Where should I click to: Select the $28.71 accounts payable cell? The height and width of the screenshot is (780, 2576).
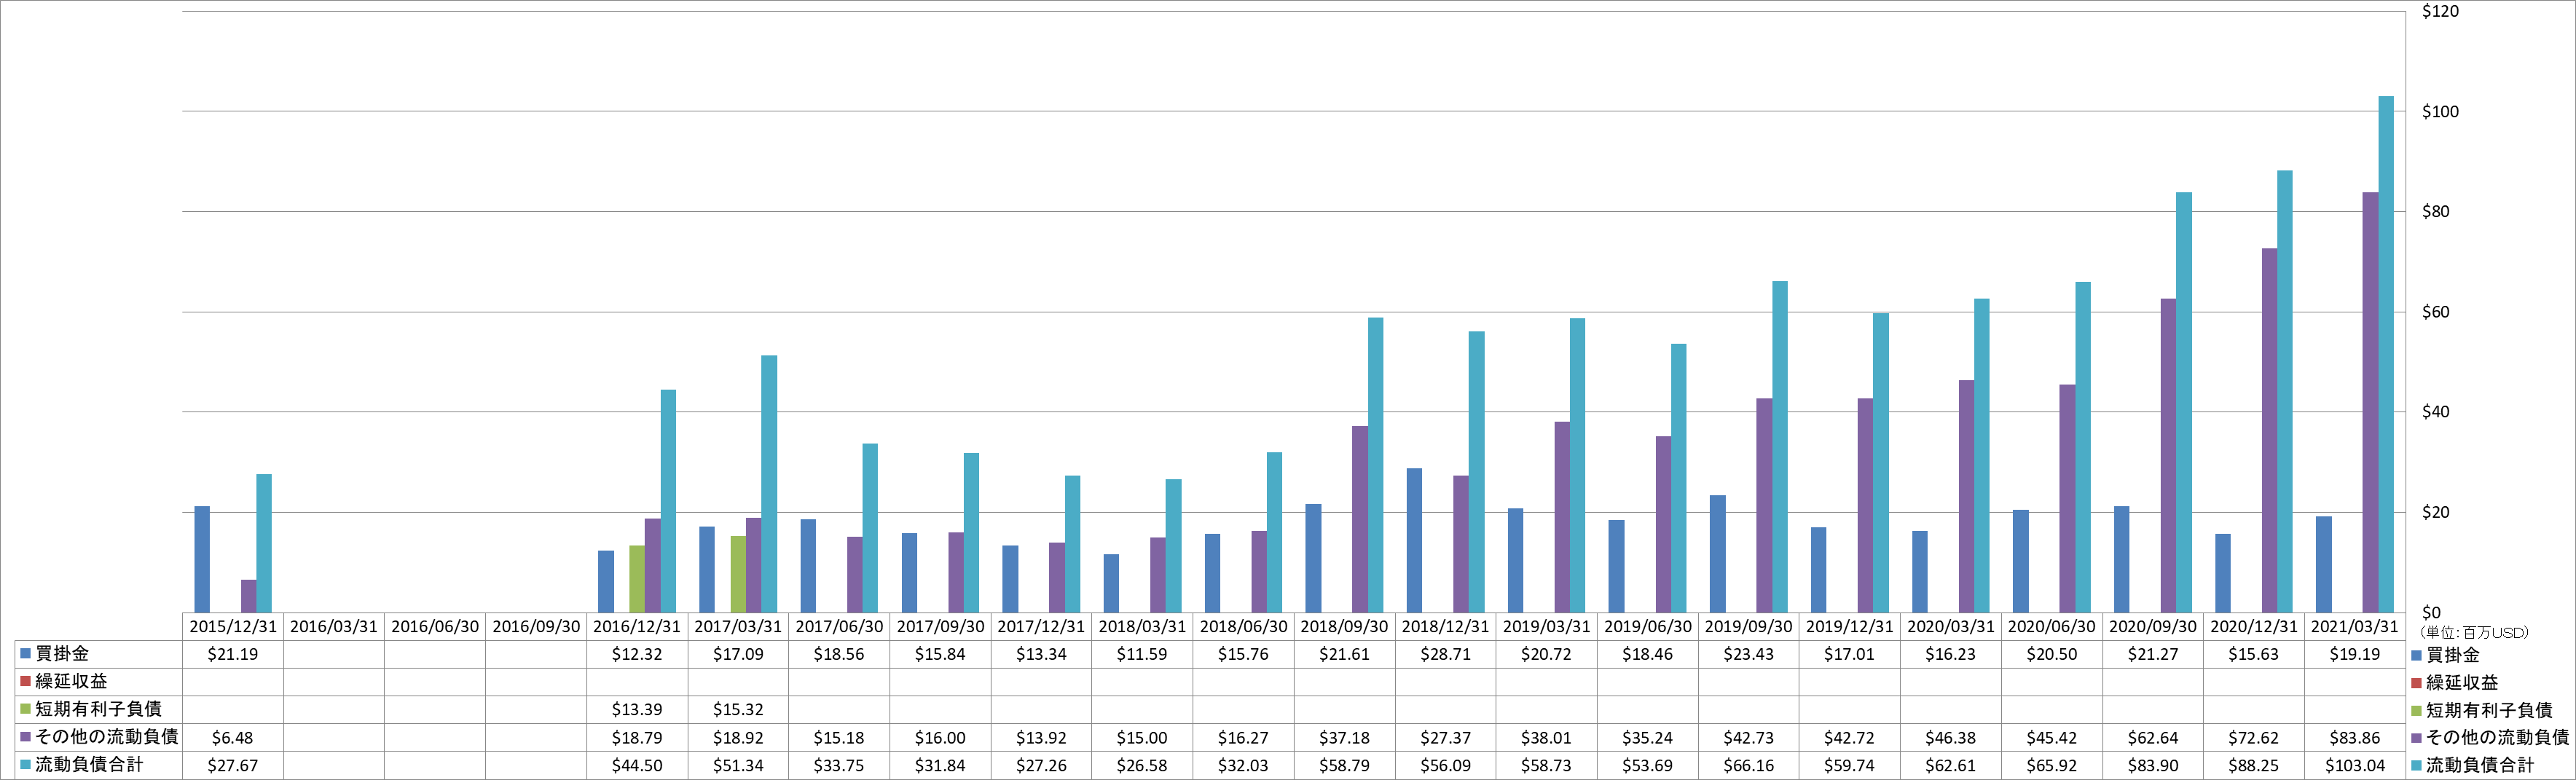1445,654
